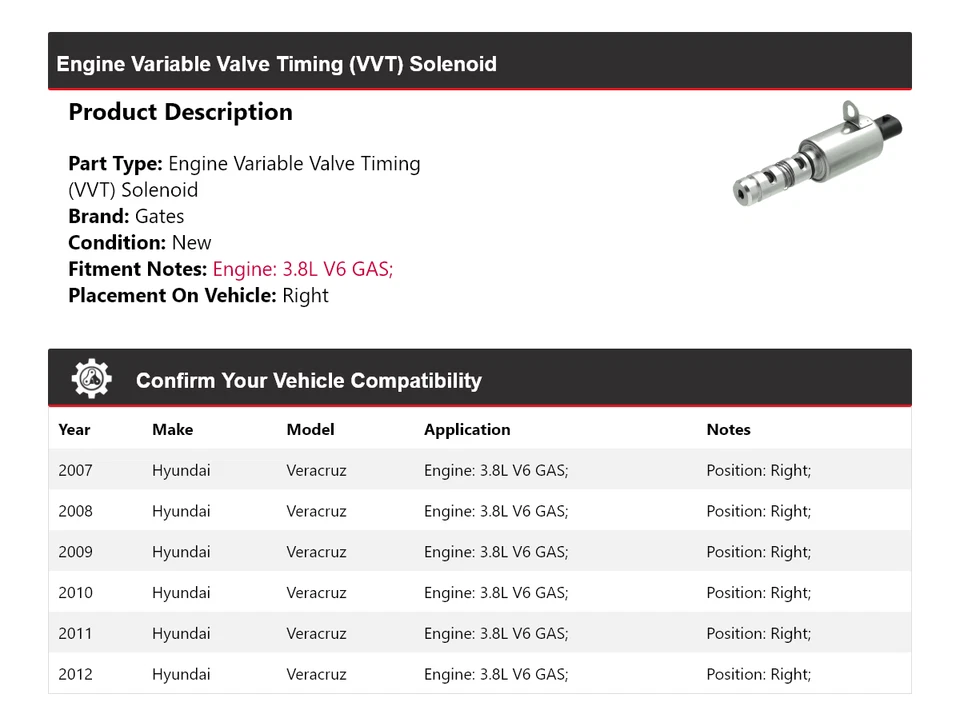Screen dimensions: 960x726
Task: Click the Placement On Vehicle: Right line
Action: [x=198, y=295]
